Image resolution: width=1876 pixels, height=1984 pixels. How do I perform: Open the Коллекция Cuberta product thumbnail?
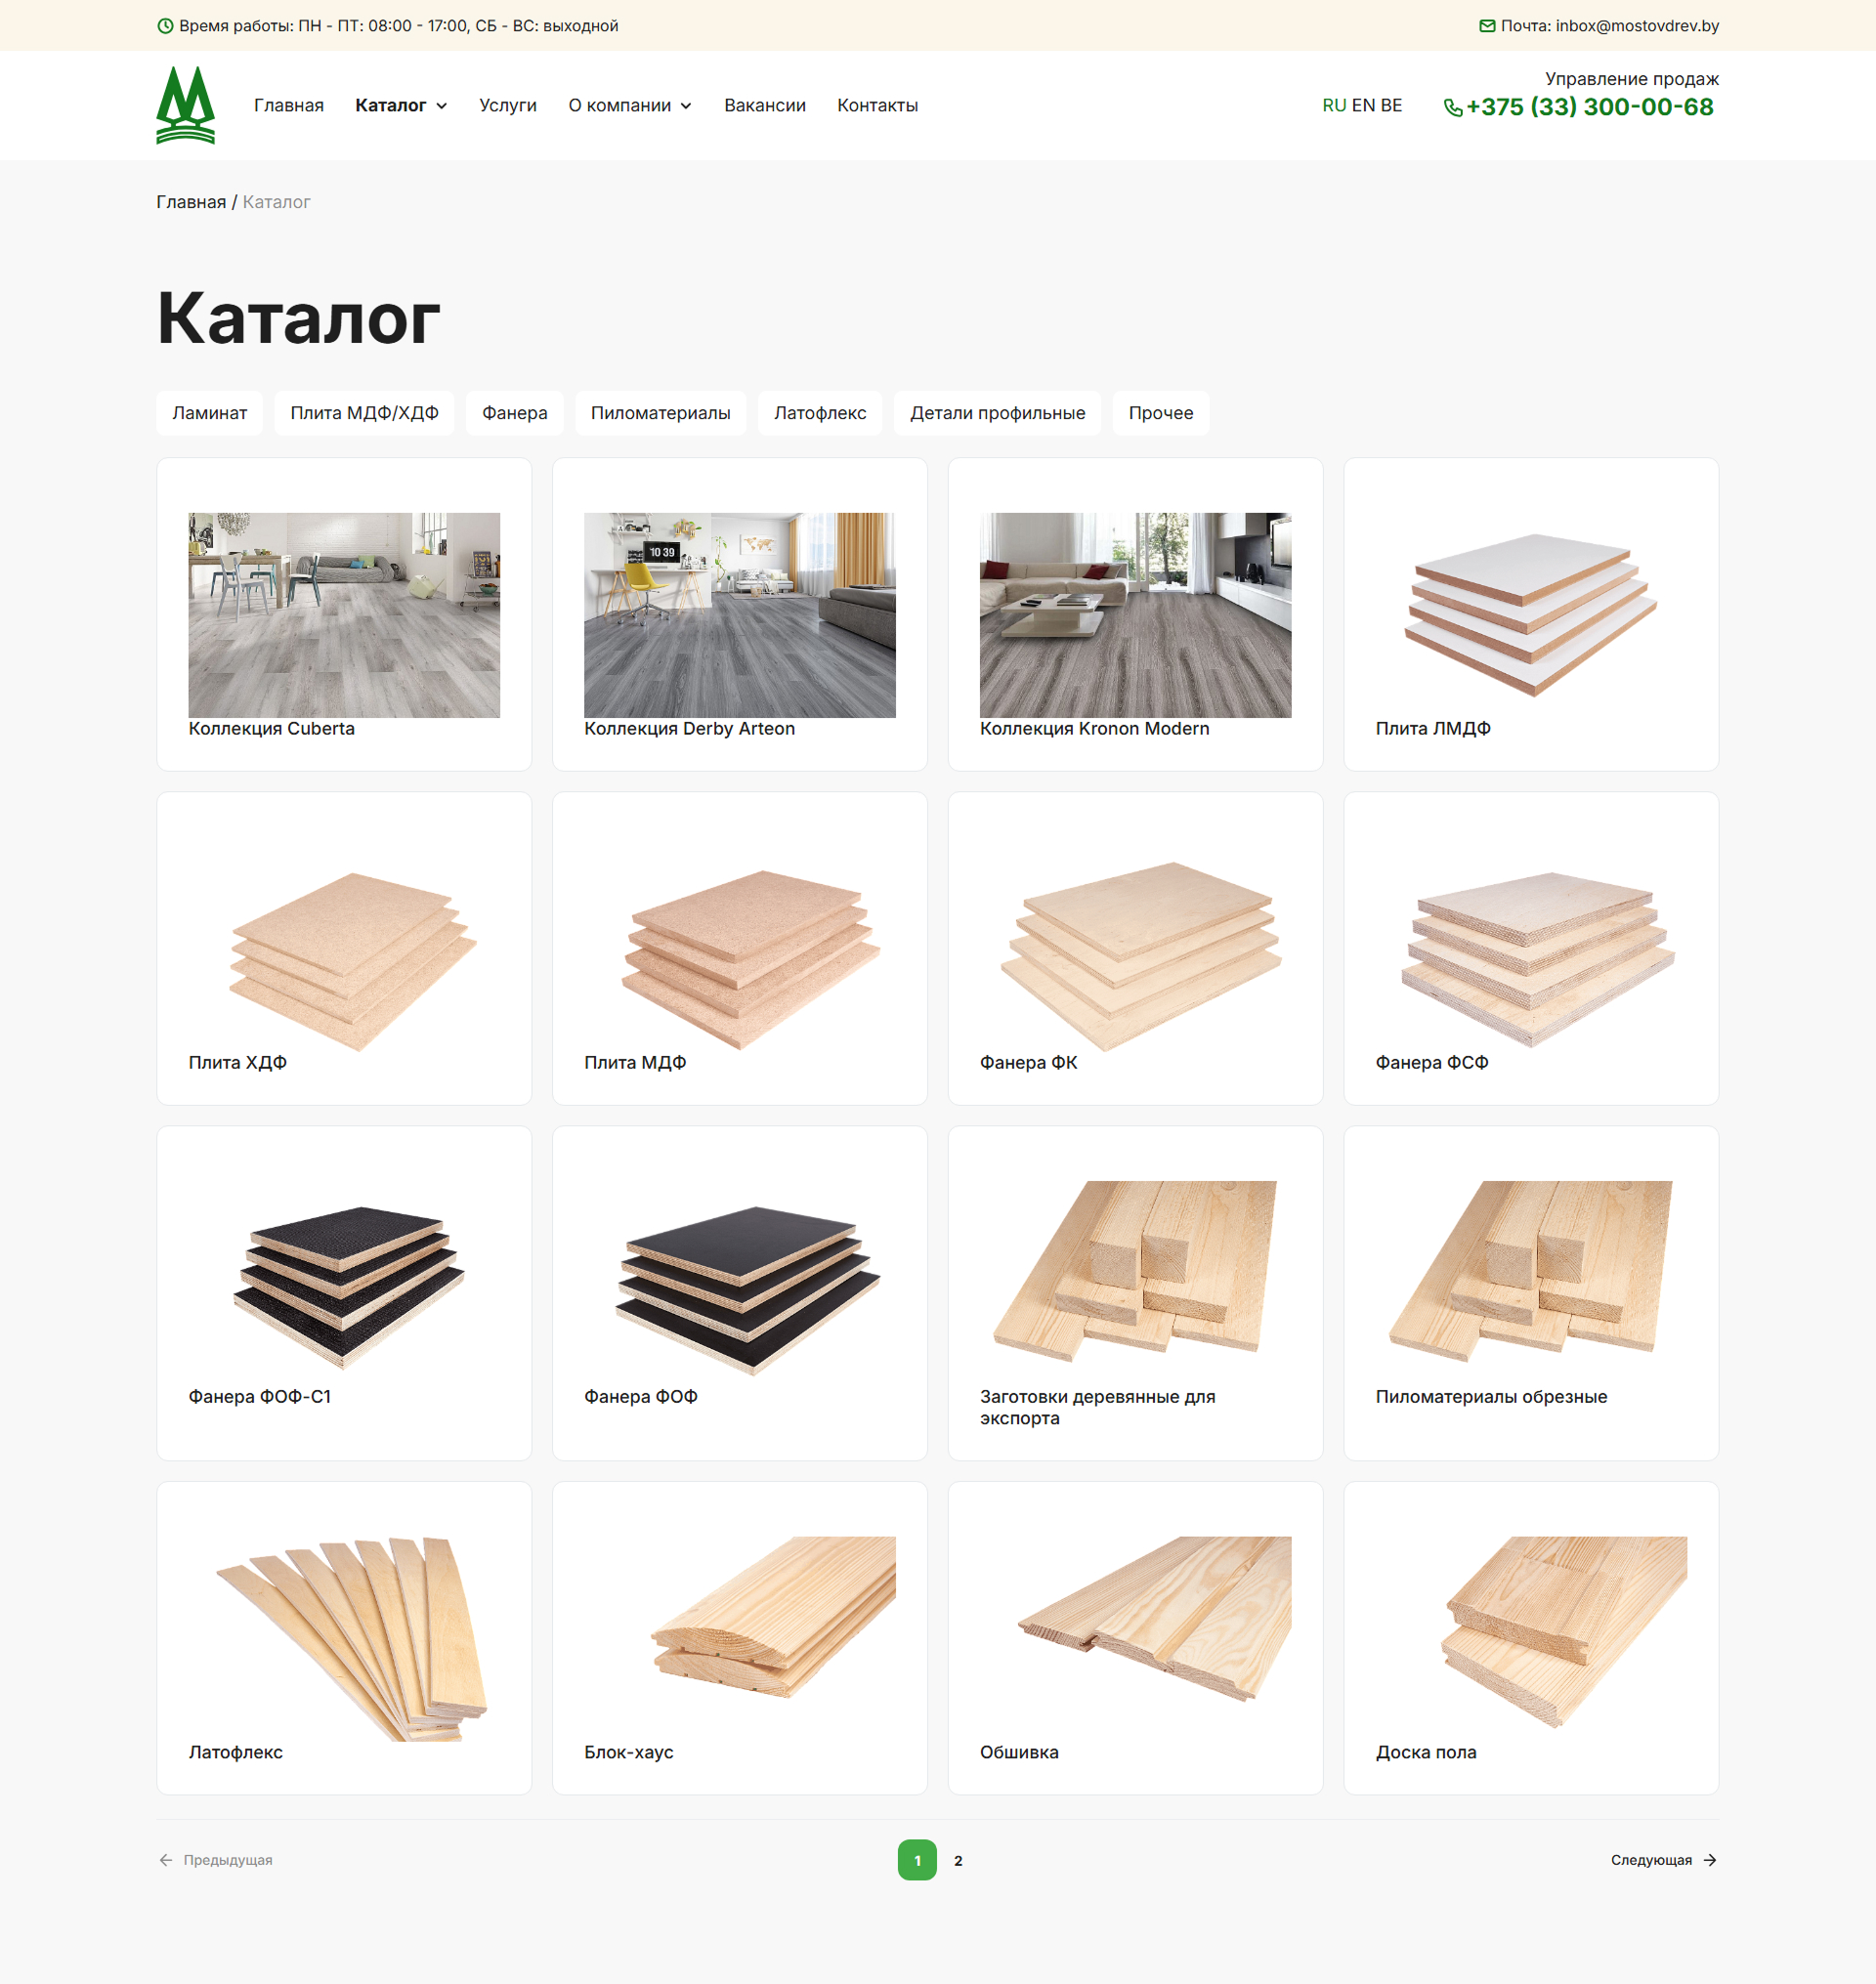click(344, 615)
